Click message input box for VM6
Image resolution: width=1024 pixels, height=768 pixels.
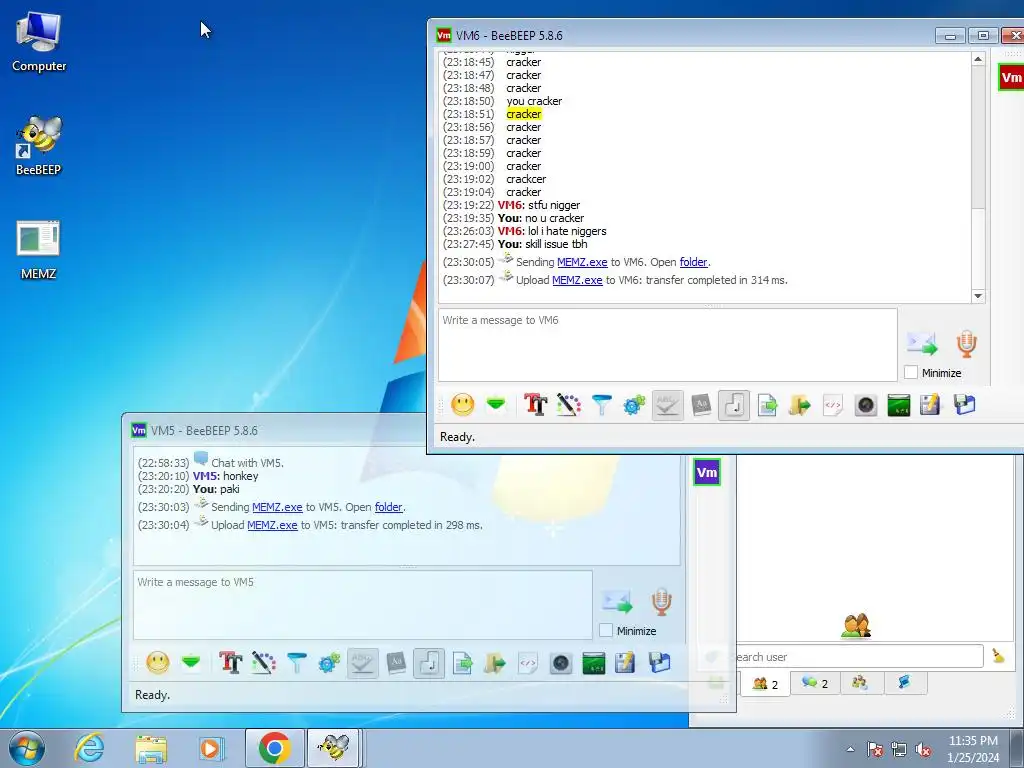[667, 345]
